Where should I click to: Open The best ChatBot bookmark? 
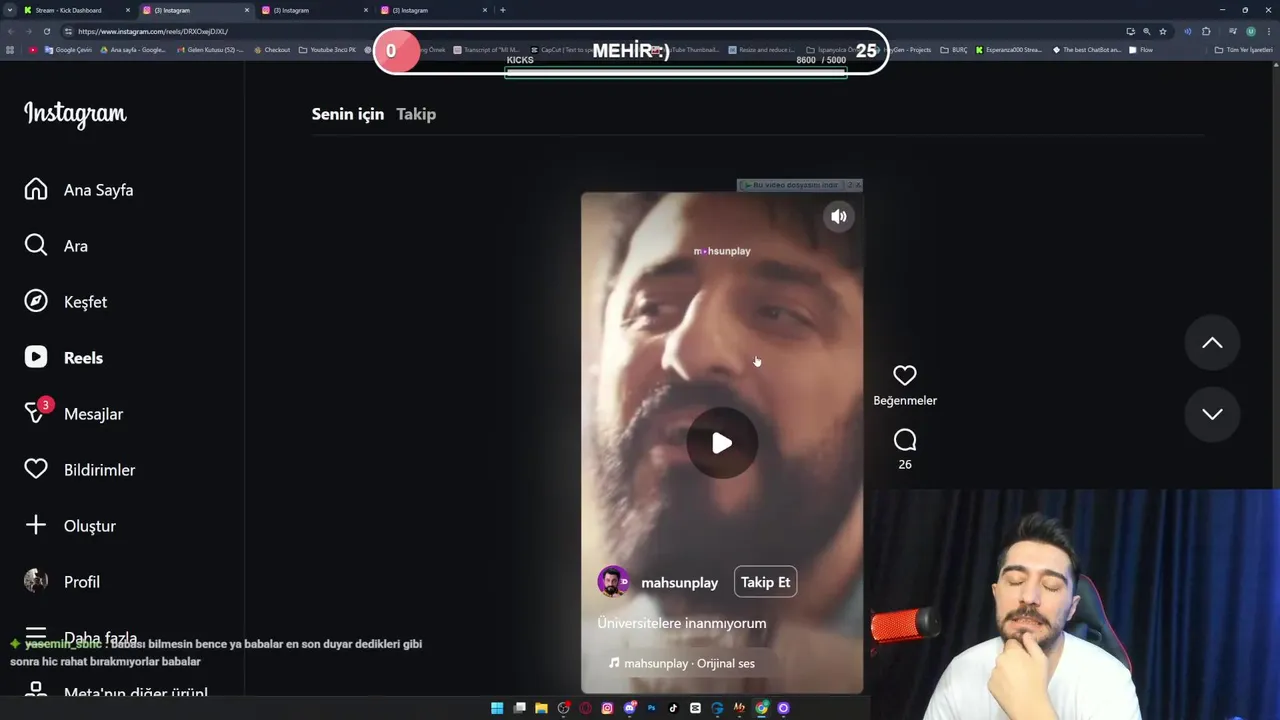(x=1087, y=49)
